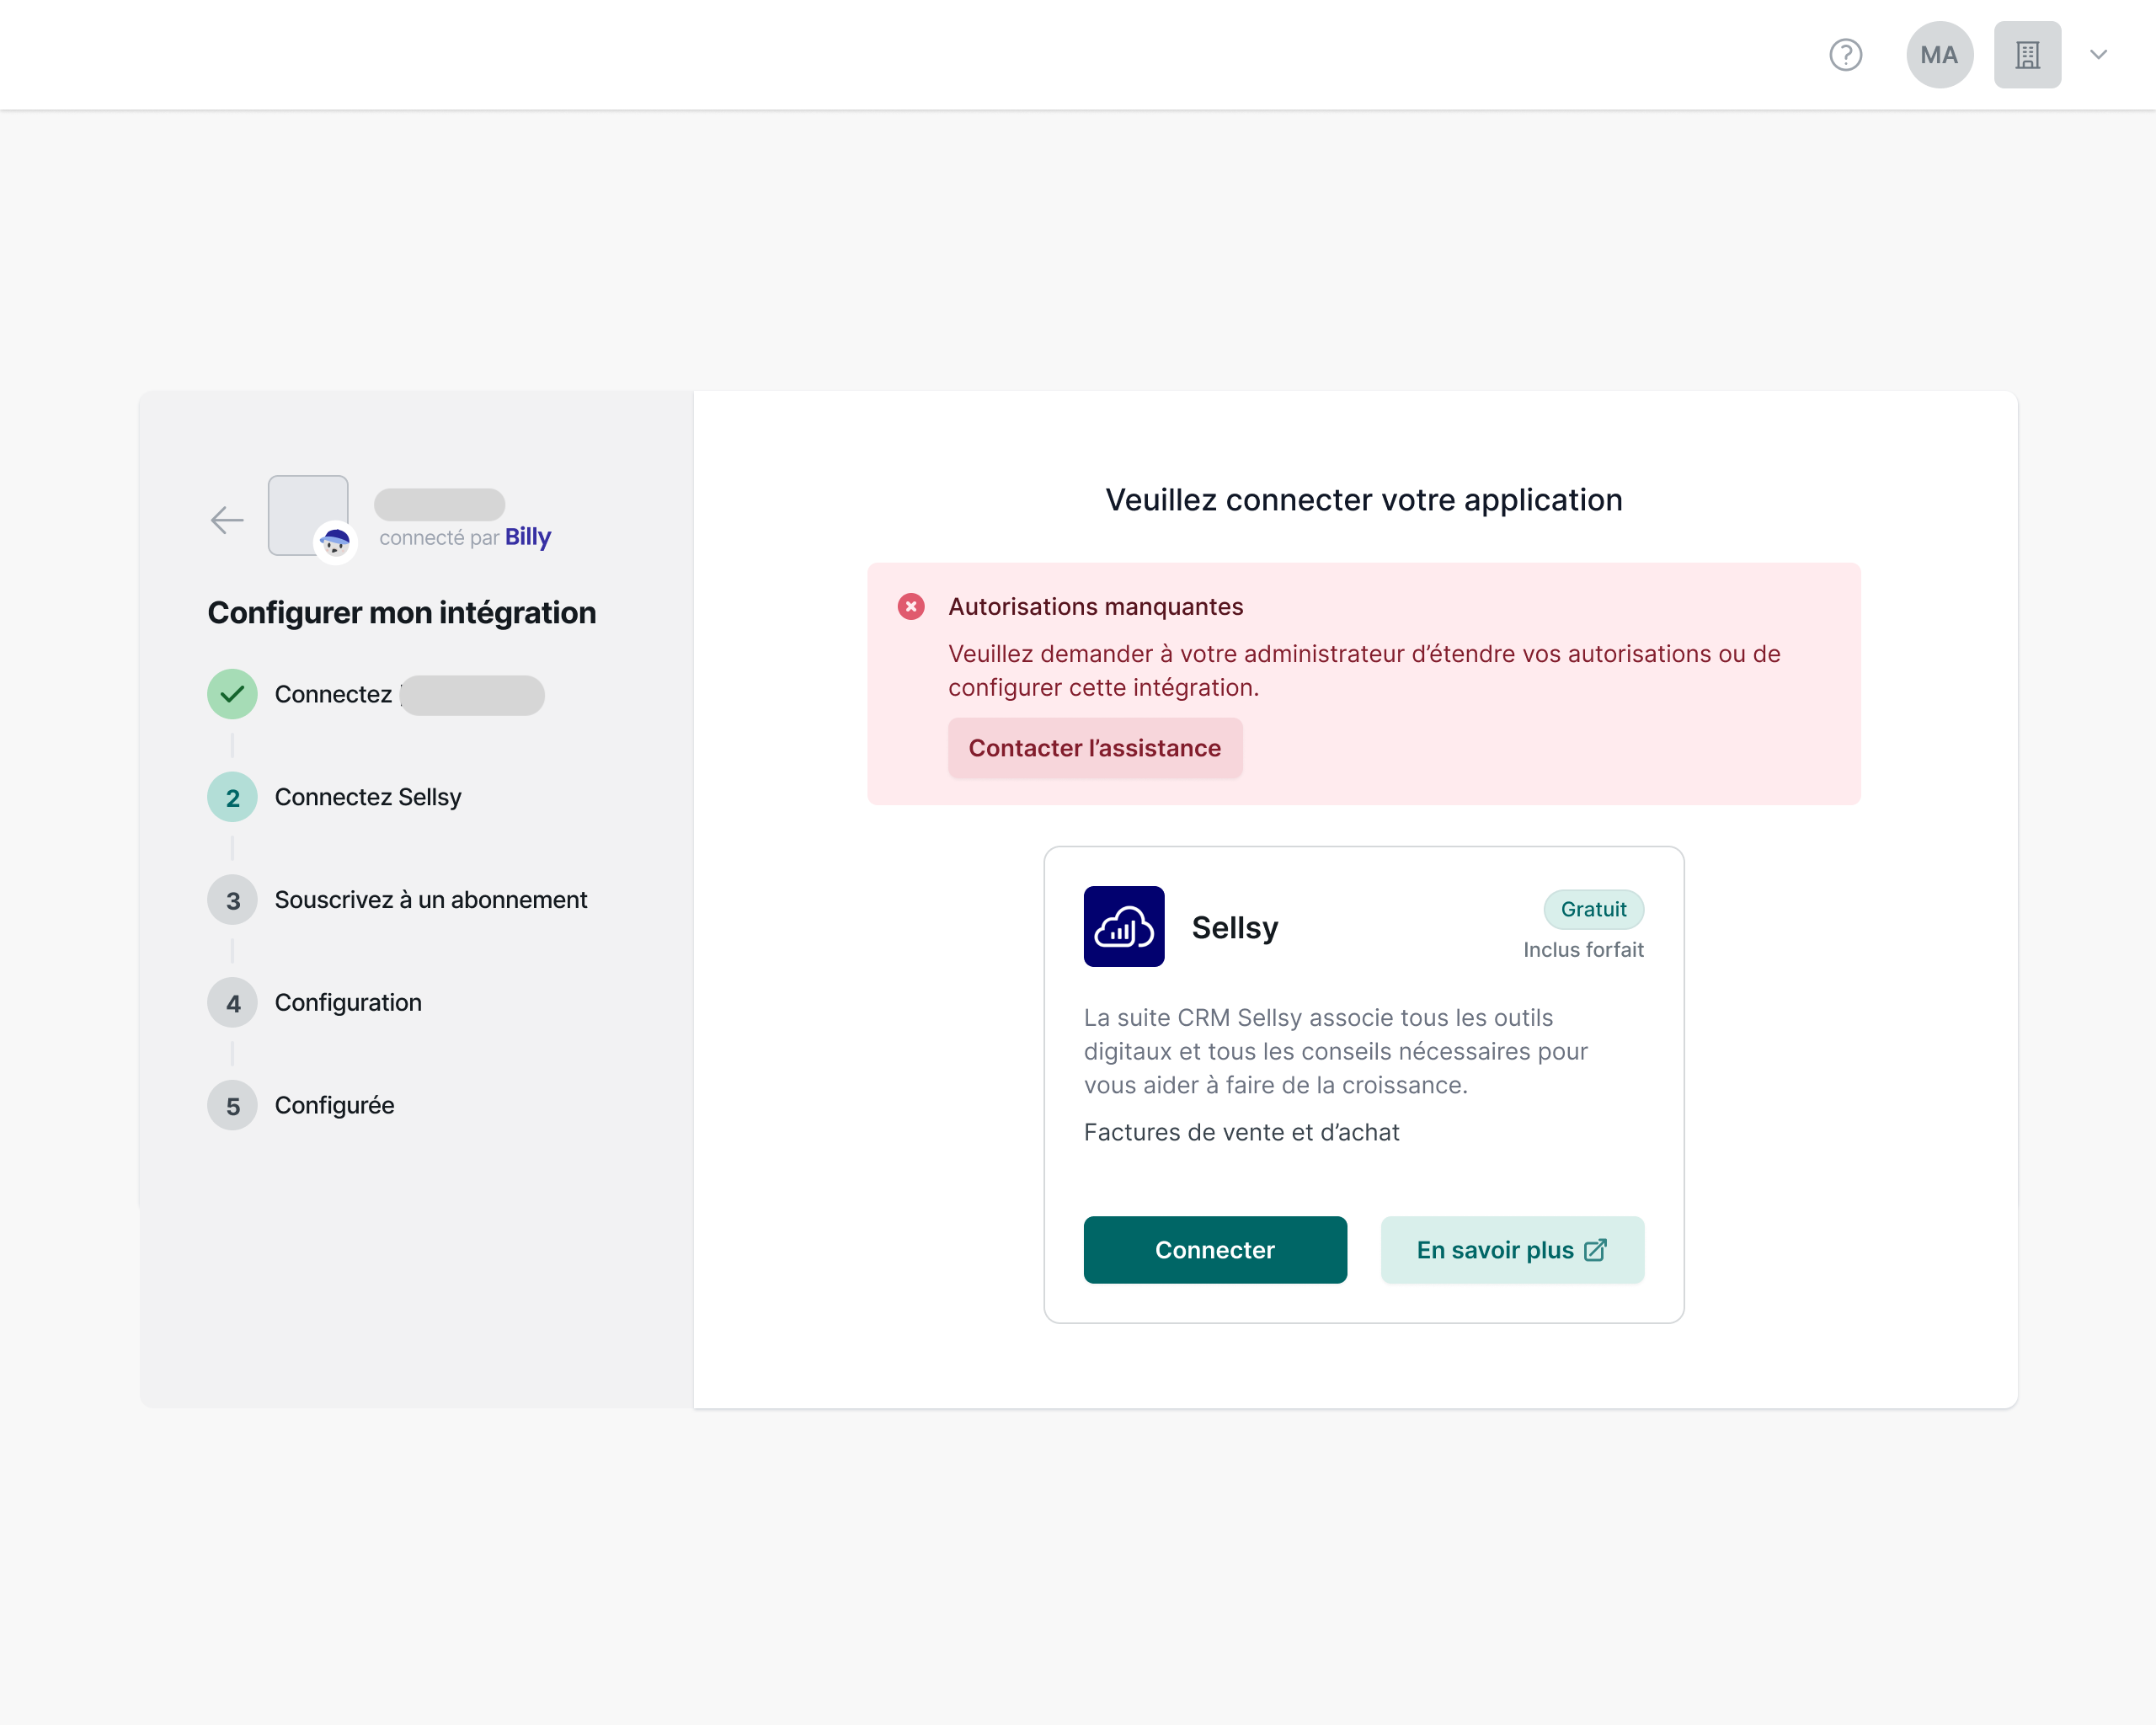Click the completed step green checkmark

232,694
